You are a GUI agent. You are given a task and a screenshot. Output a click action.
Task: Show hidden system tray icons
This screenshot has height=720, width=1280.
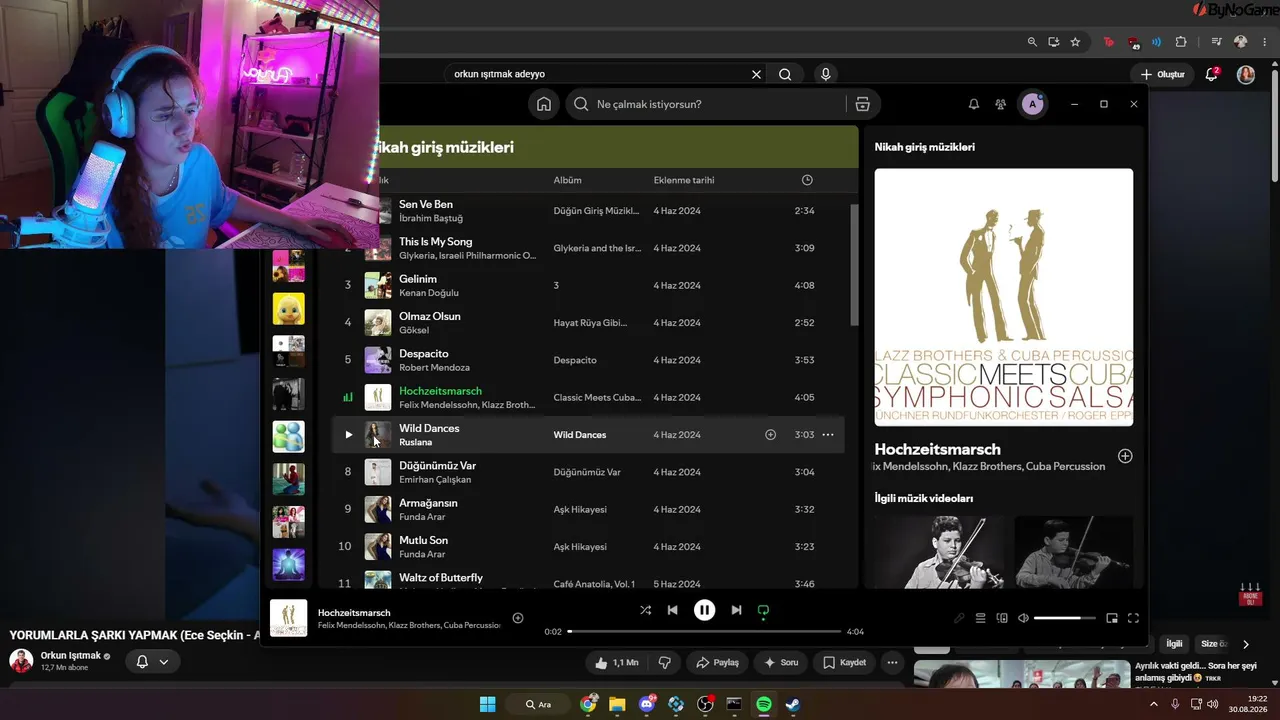point(1153,704)
